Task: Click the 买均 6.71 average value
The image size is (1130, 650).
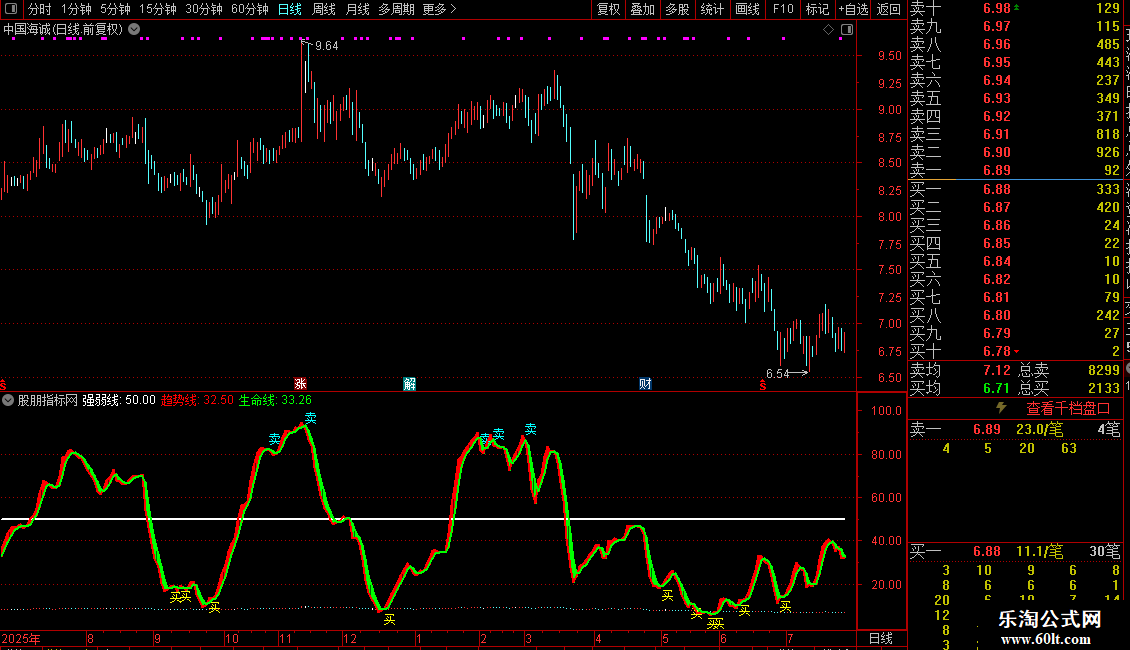Action: 997,388
